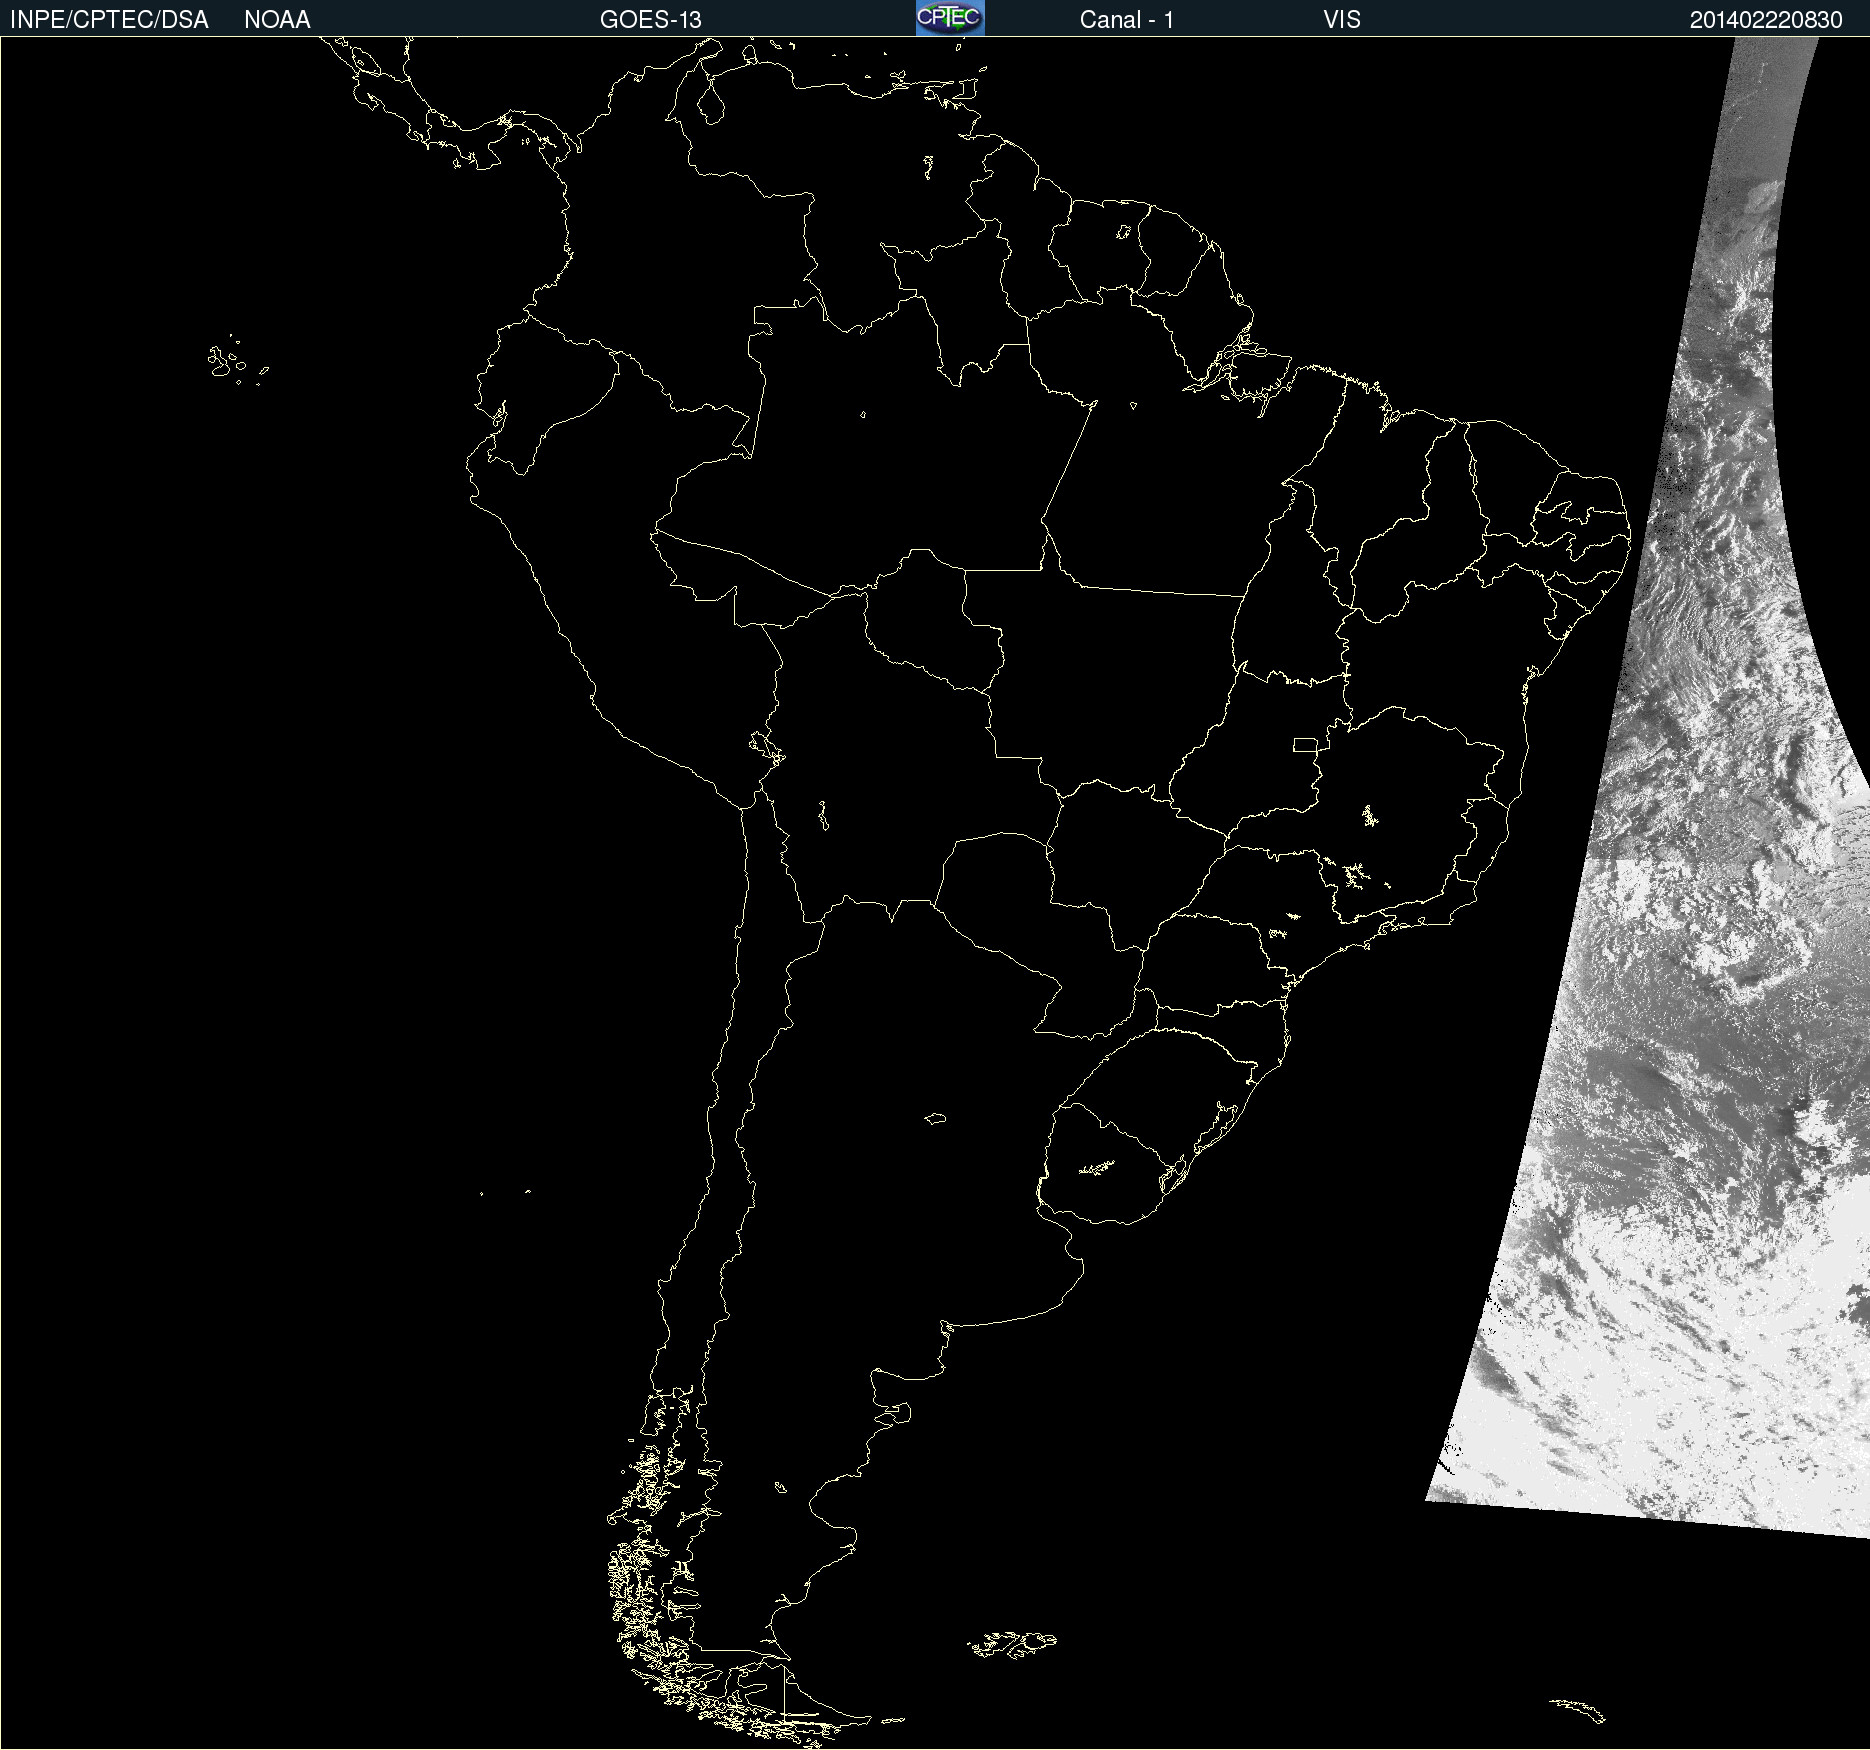Click the small lake outline in central Argentina
Image resolution: width=1870 pixels, height=1750 pixels.
coord(935,1119)
